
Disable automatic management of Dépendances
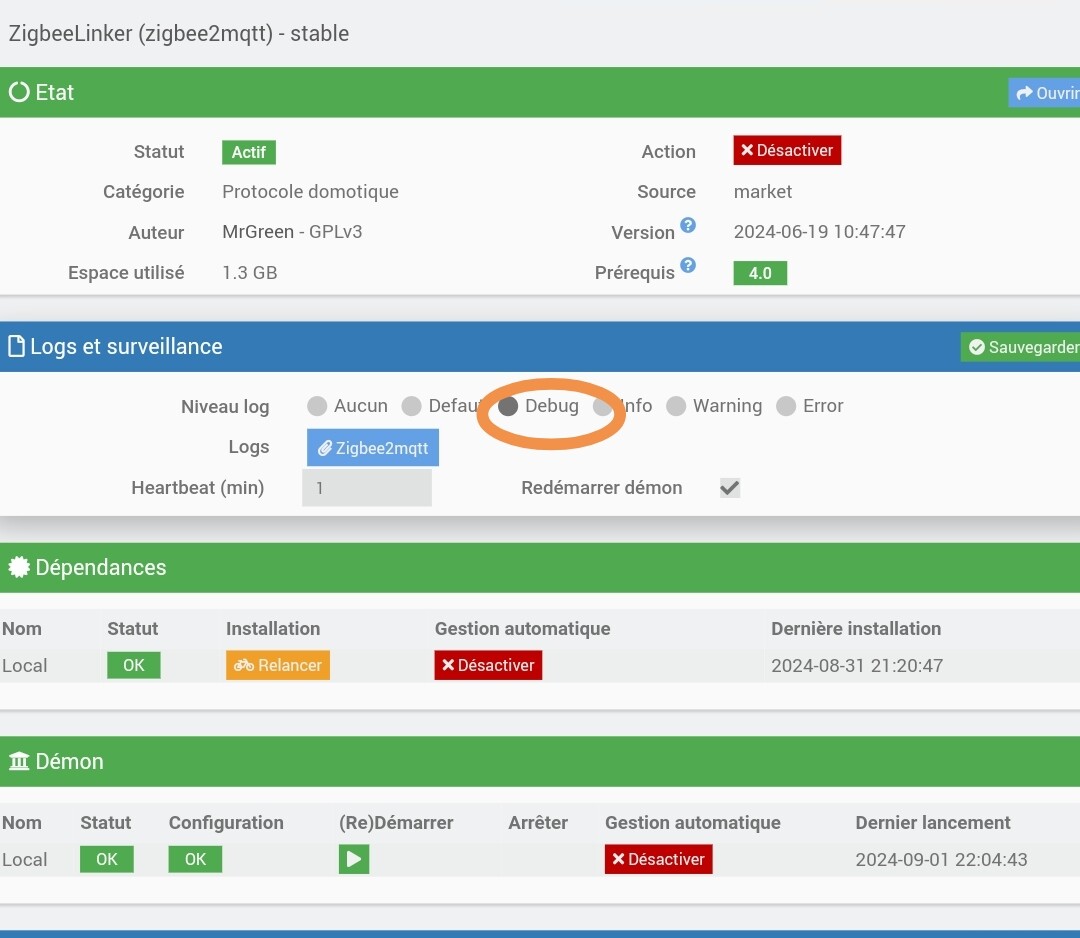point(488,665)
